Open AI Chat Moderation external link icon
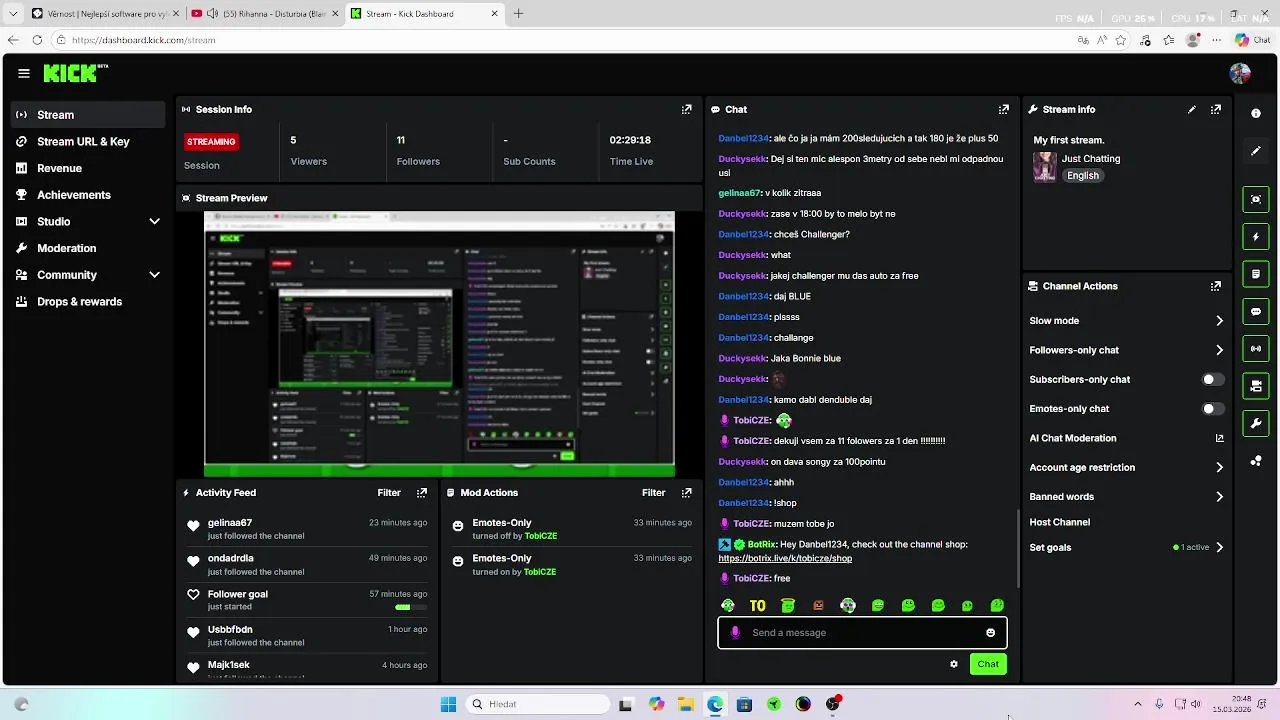Screen dimensions: 1280x720 tap(1219, 438)
